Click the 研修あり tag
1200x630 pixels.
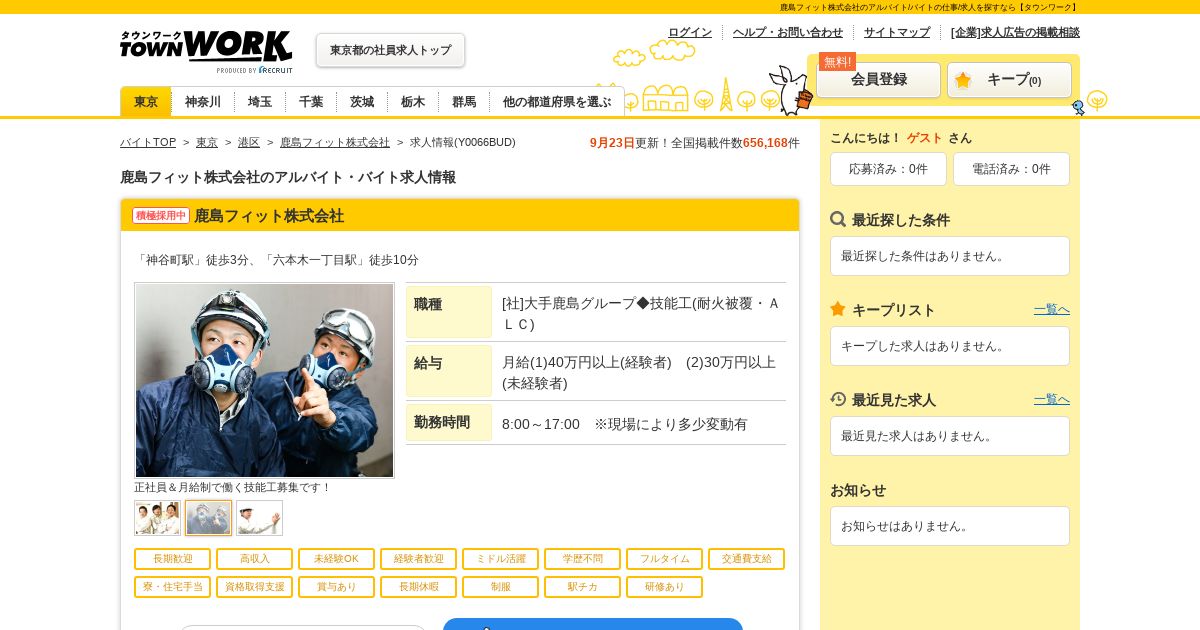664,587
